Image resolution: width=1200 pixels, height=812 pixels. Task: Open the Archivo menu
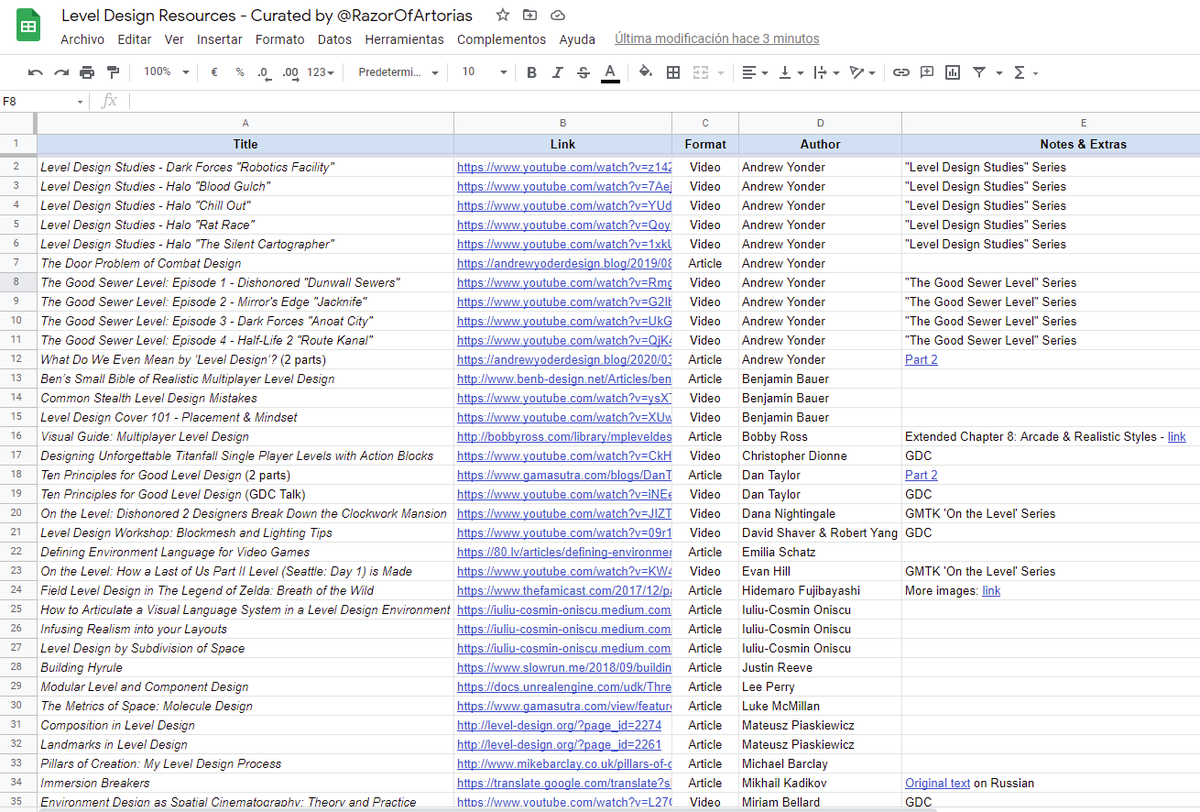(82, 39)
